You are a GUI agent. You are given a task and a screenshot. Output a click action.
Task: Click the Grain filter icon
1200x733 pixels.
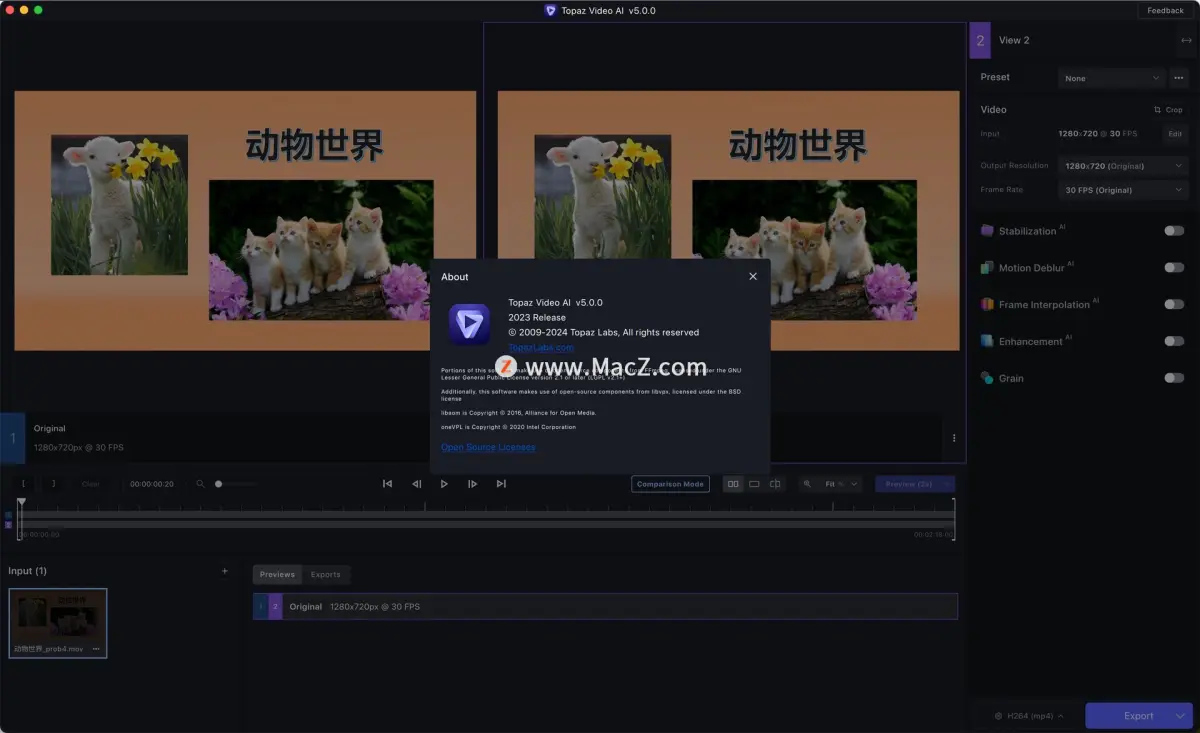[987, 378]
